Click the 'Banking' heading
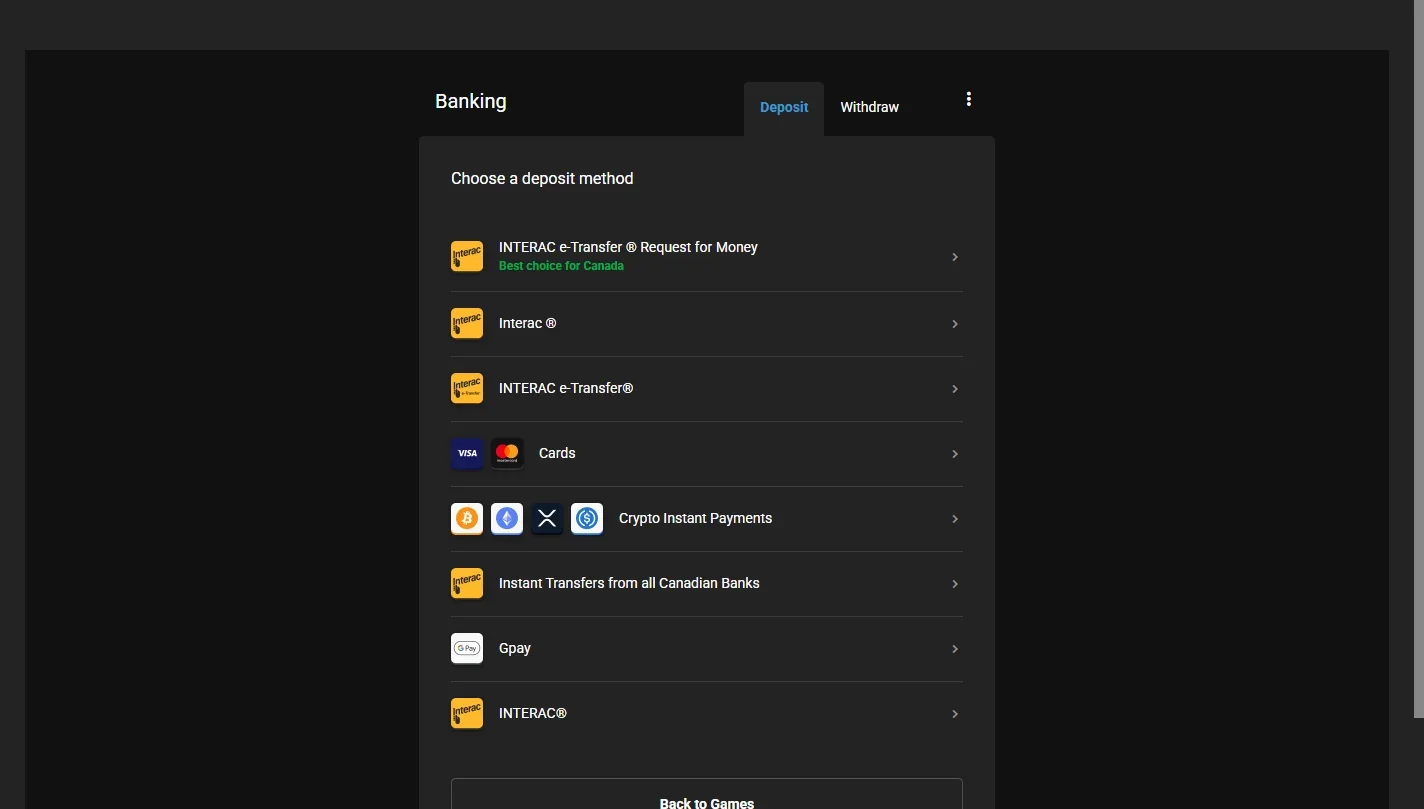This screenshot has height=809, width=1424. (471, 102)
